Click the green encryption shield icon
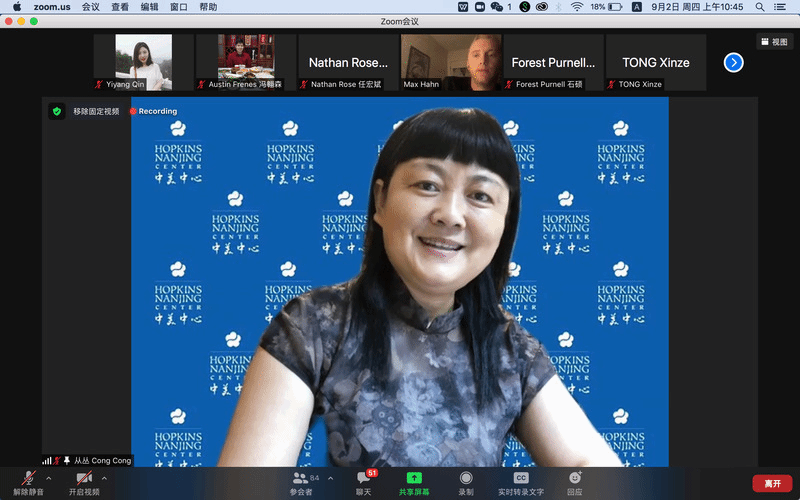This screenshot has width=800, height=500. [57, 111]
